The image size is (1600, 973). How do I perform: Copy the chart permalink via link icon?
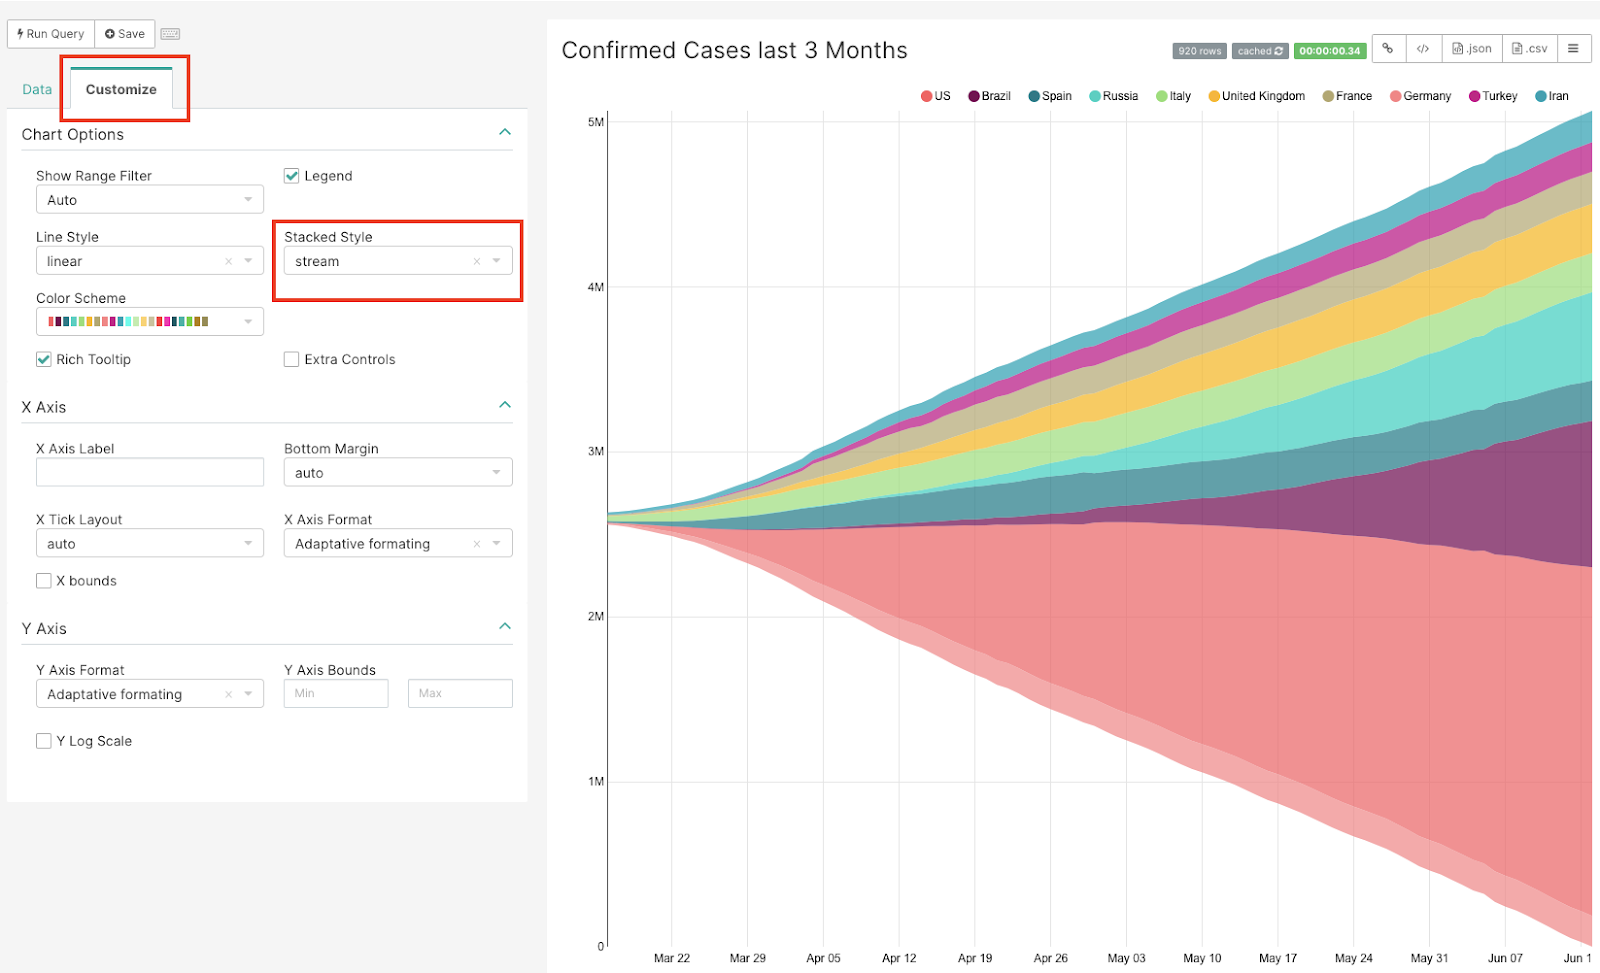1388,49
